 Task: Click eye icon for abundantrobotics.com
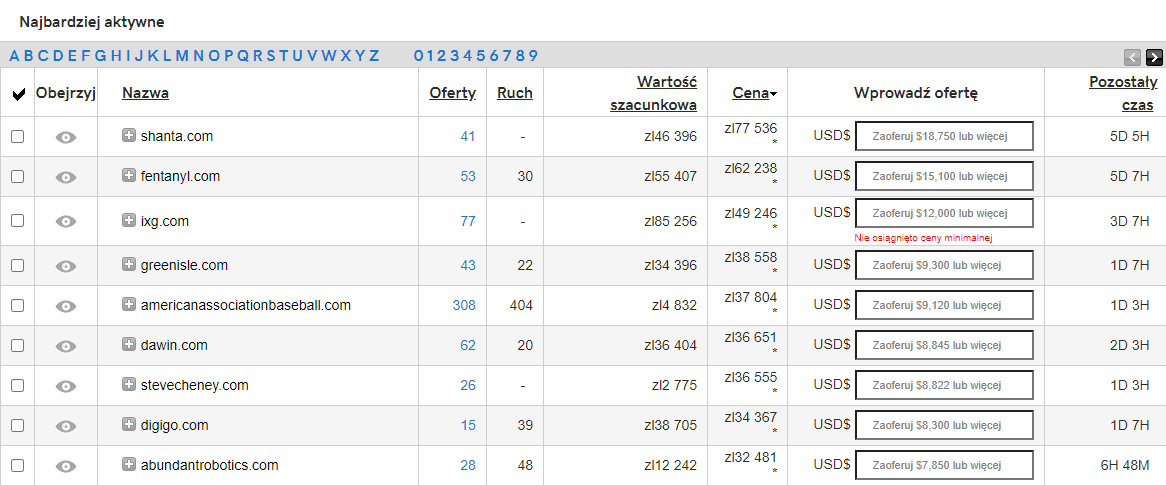tap(66, 466)
